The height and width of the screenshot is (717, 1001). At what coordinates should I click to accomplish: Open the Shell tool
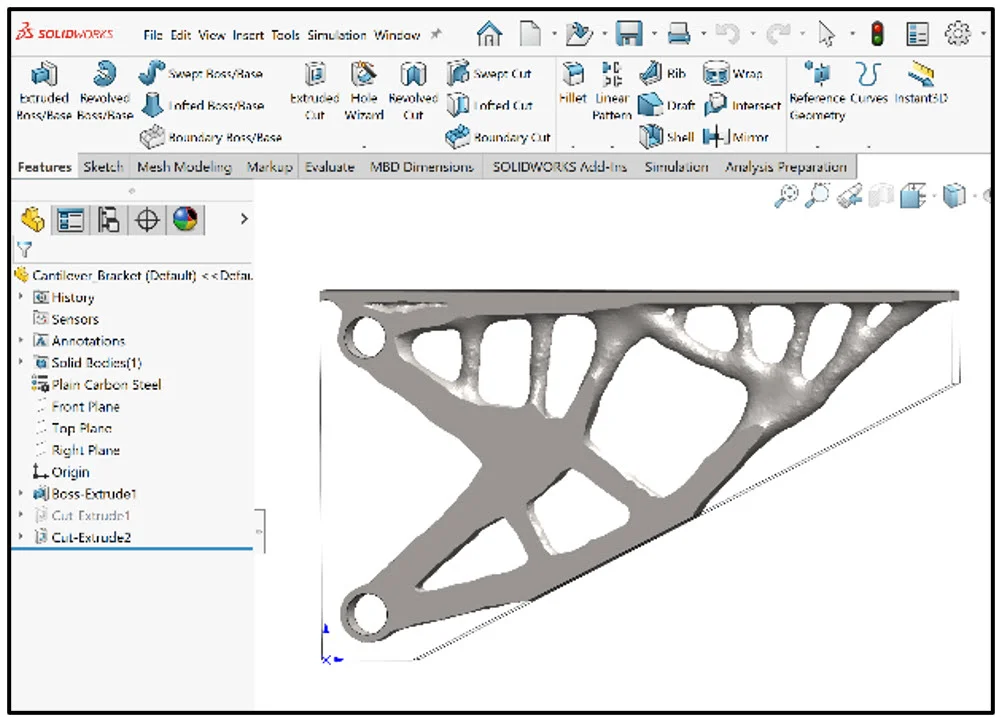pos(671,136)
